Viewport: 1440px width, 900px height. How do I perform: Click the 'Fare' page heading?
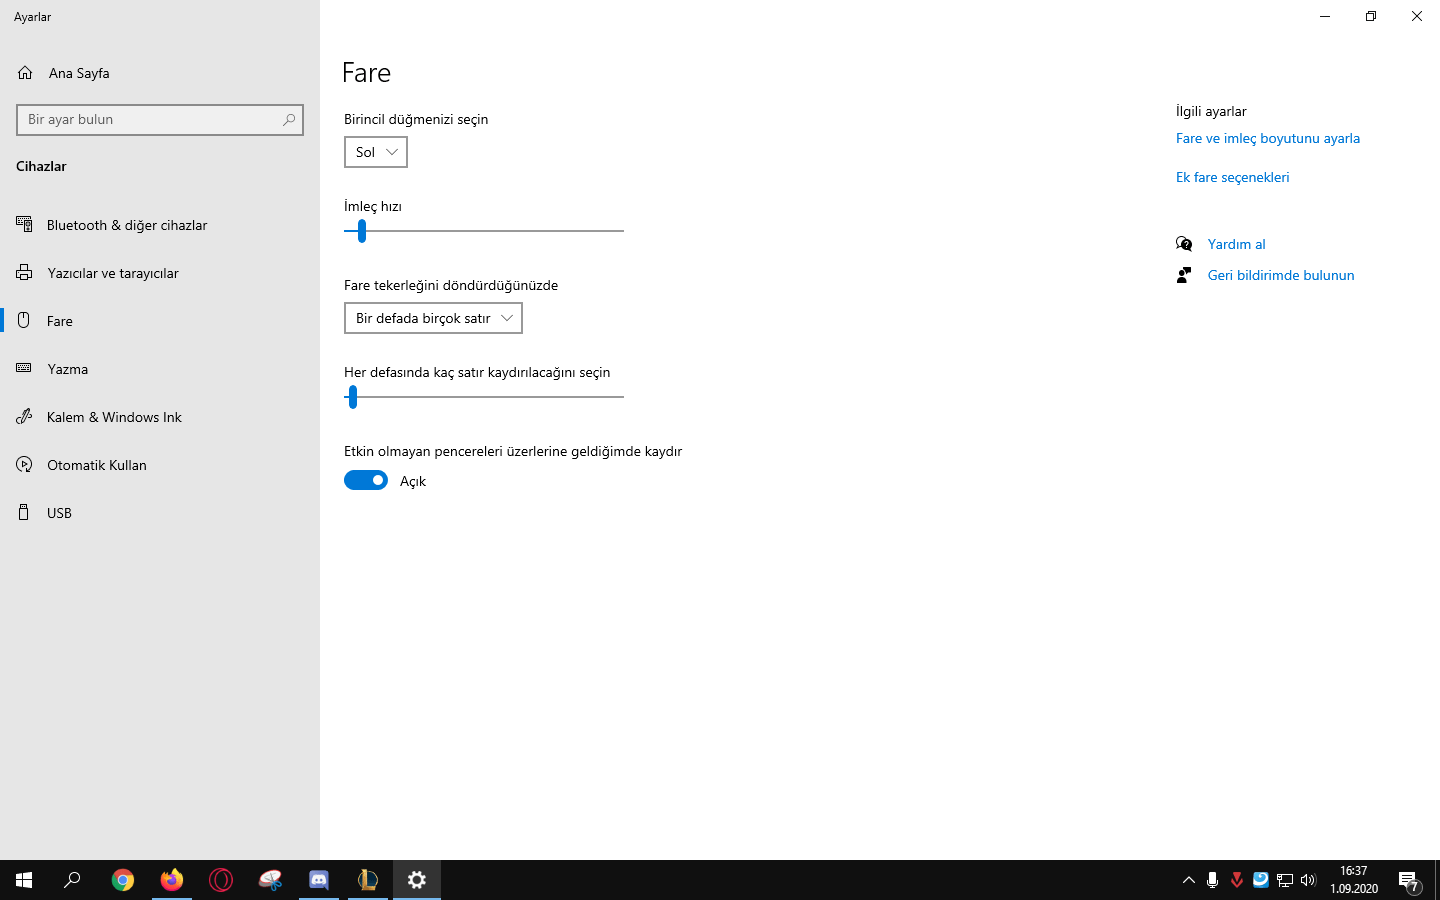coord(366,73)
